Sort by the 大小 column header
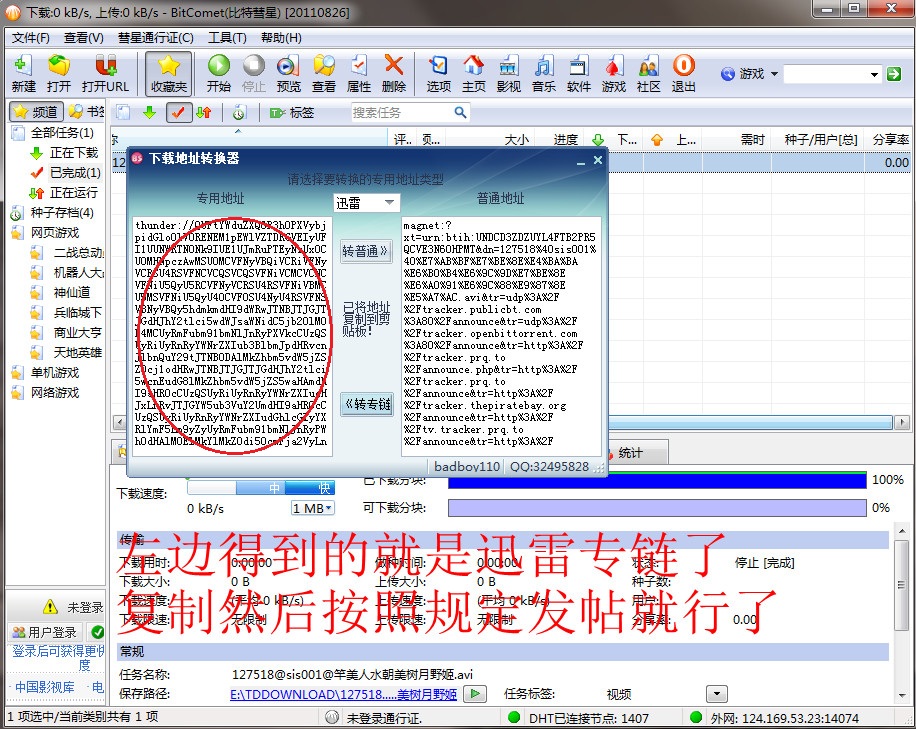 click(x=516, y=140)
